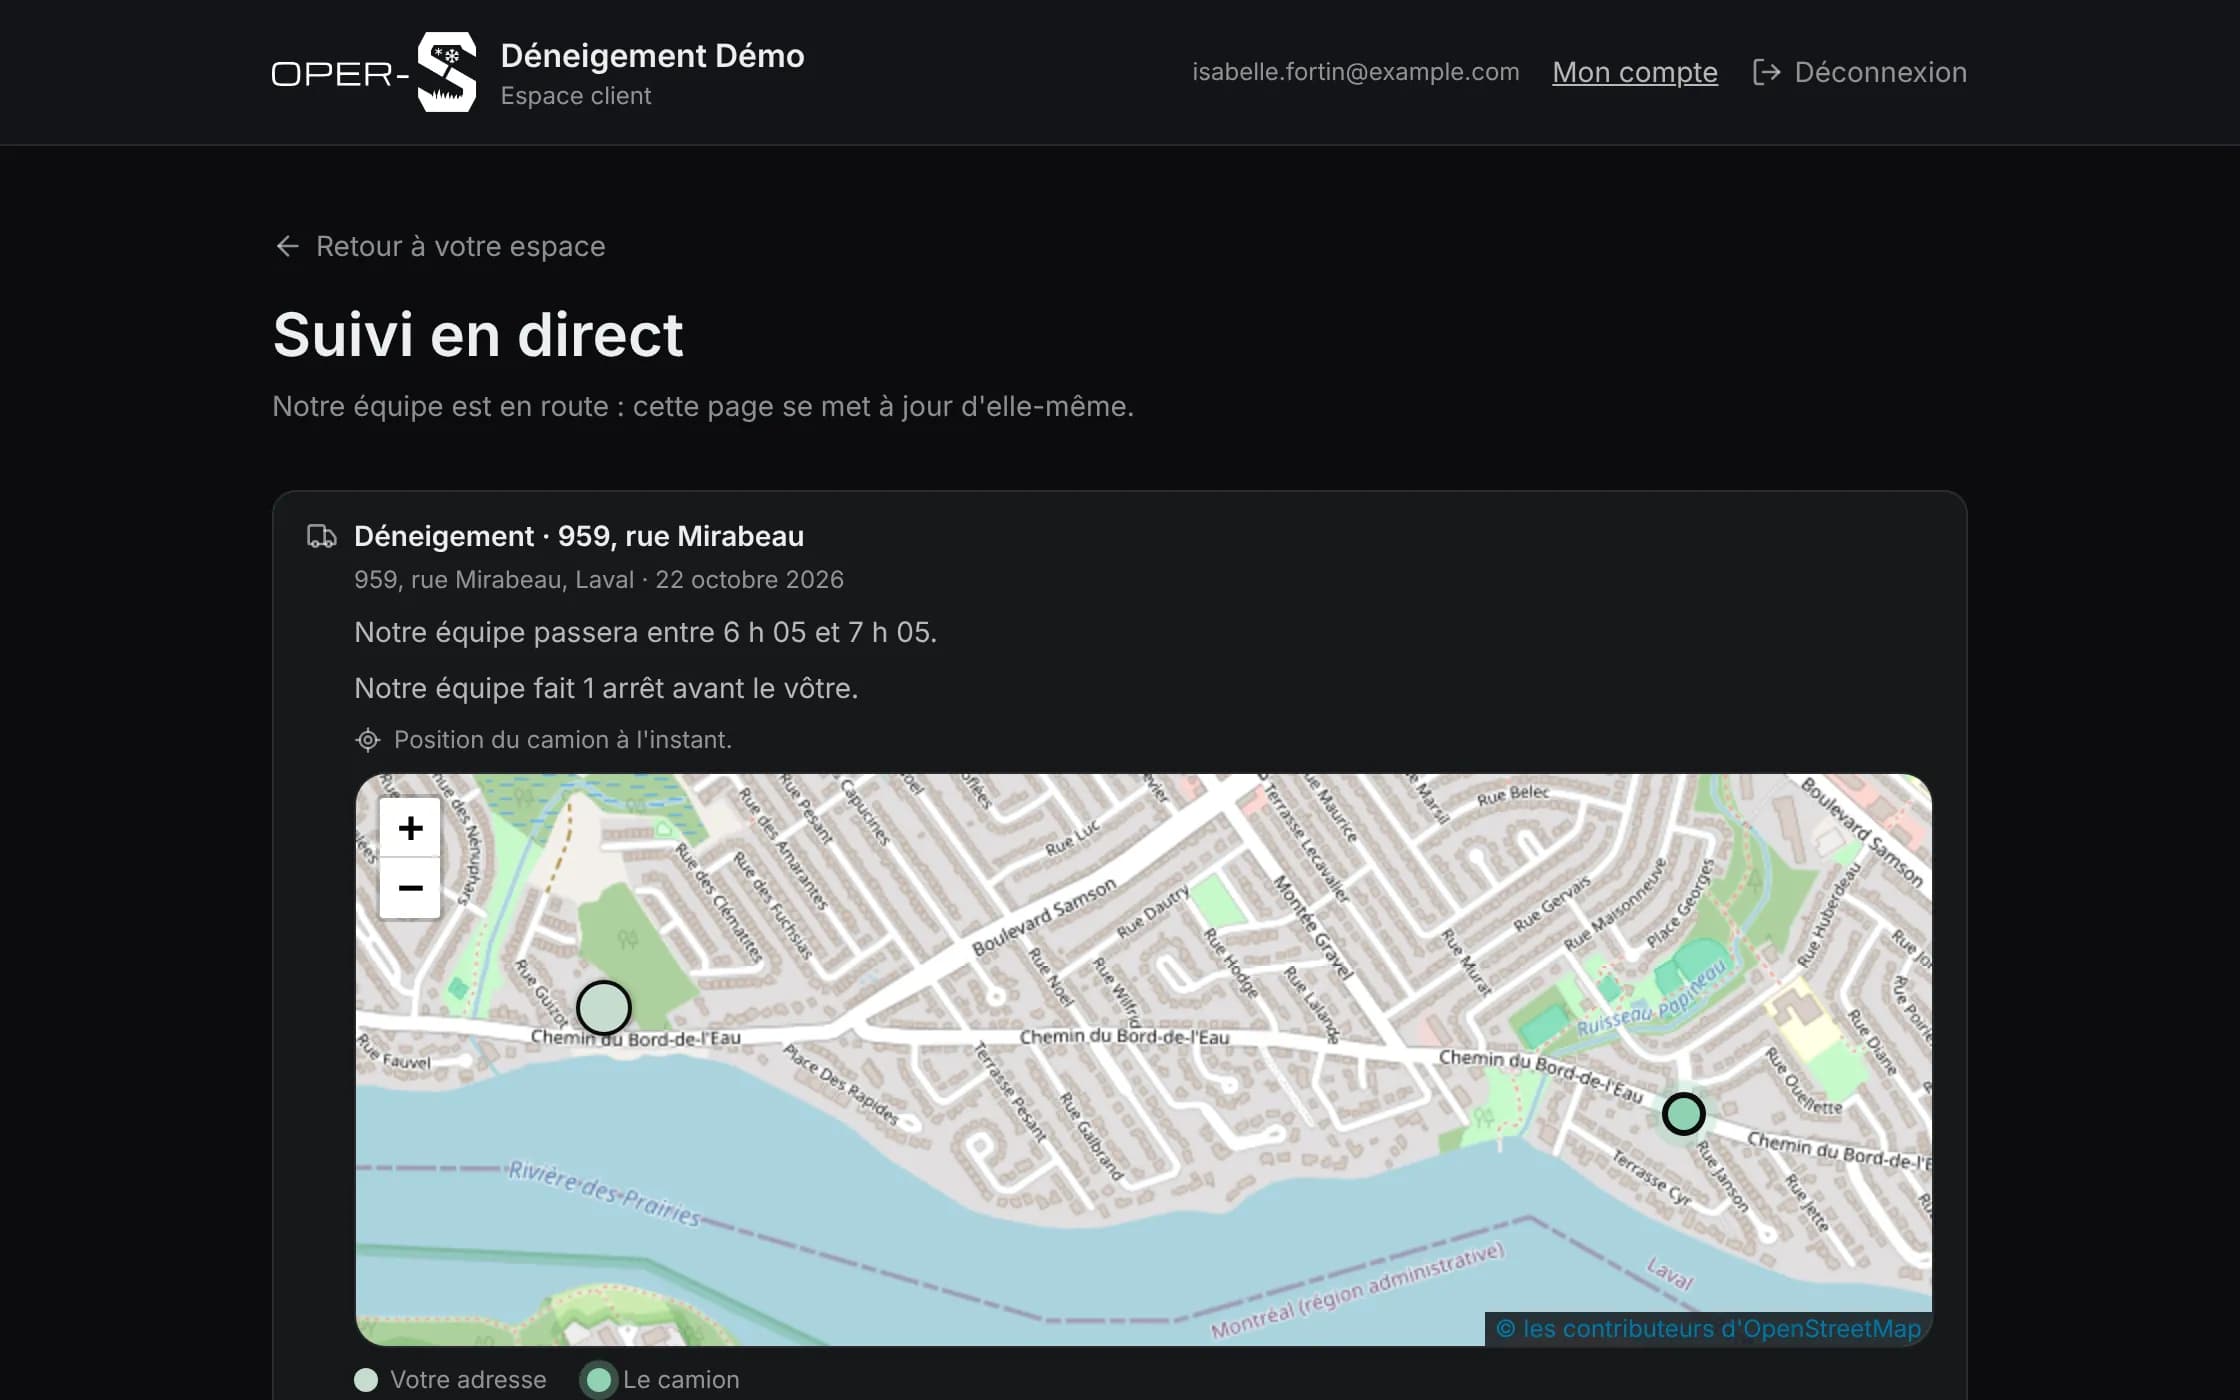The height and width of the screenshot is (1400, 2240).
Task: Click the truck icon beside Déneigement heading
Action: (x=321, y=536)
